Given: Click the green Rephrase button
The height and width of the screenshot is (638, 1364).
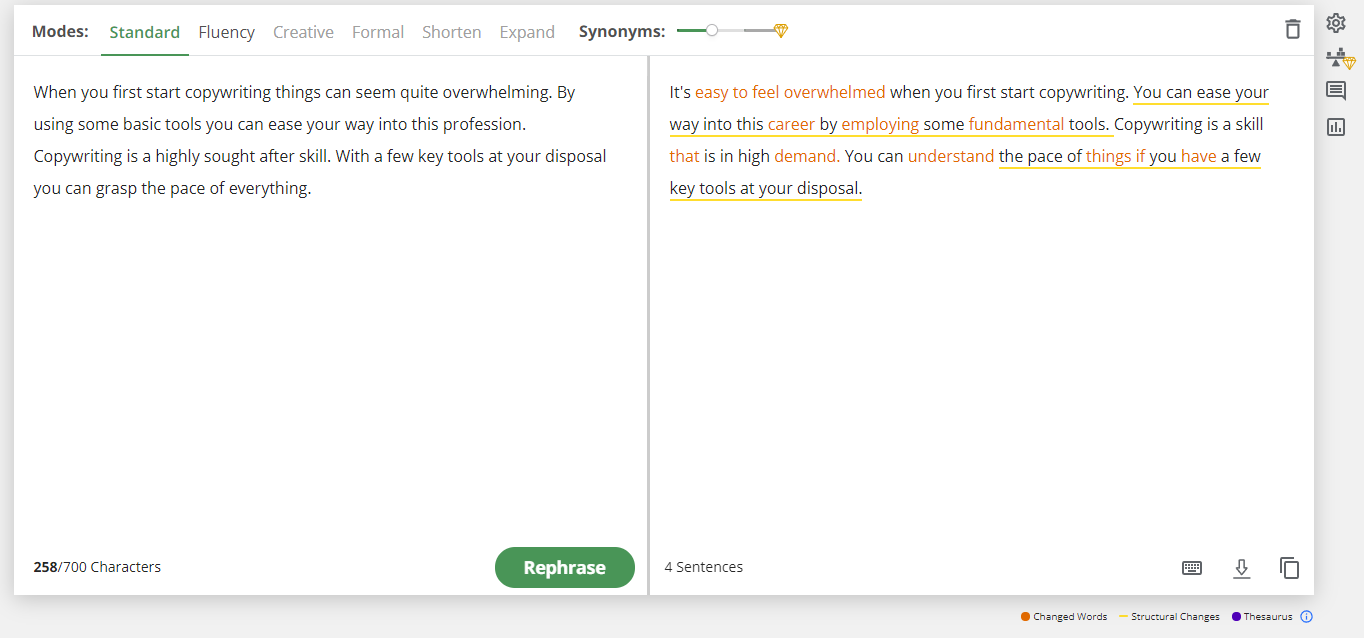Looking at the screenshot, I should 565,567.
